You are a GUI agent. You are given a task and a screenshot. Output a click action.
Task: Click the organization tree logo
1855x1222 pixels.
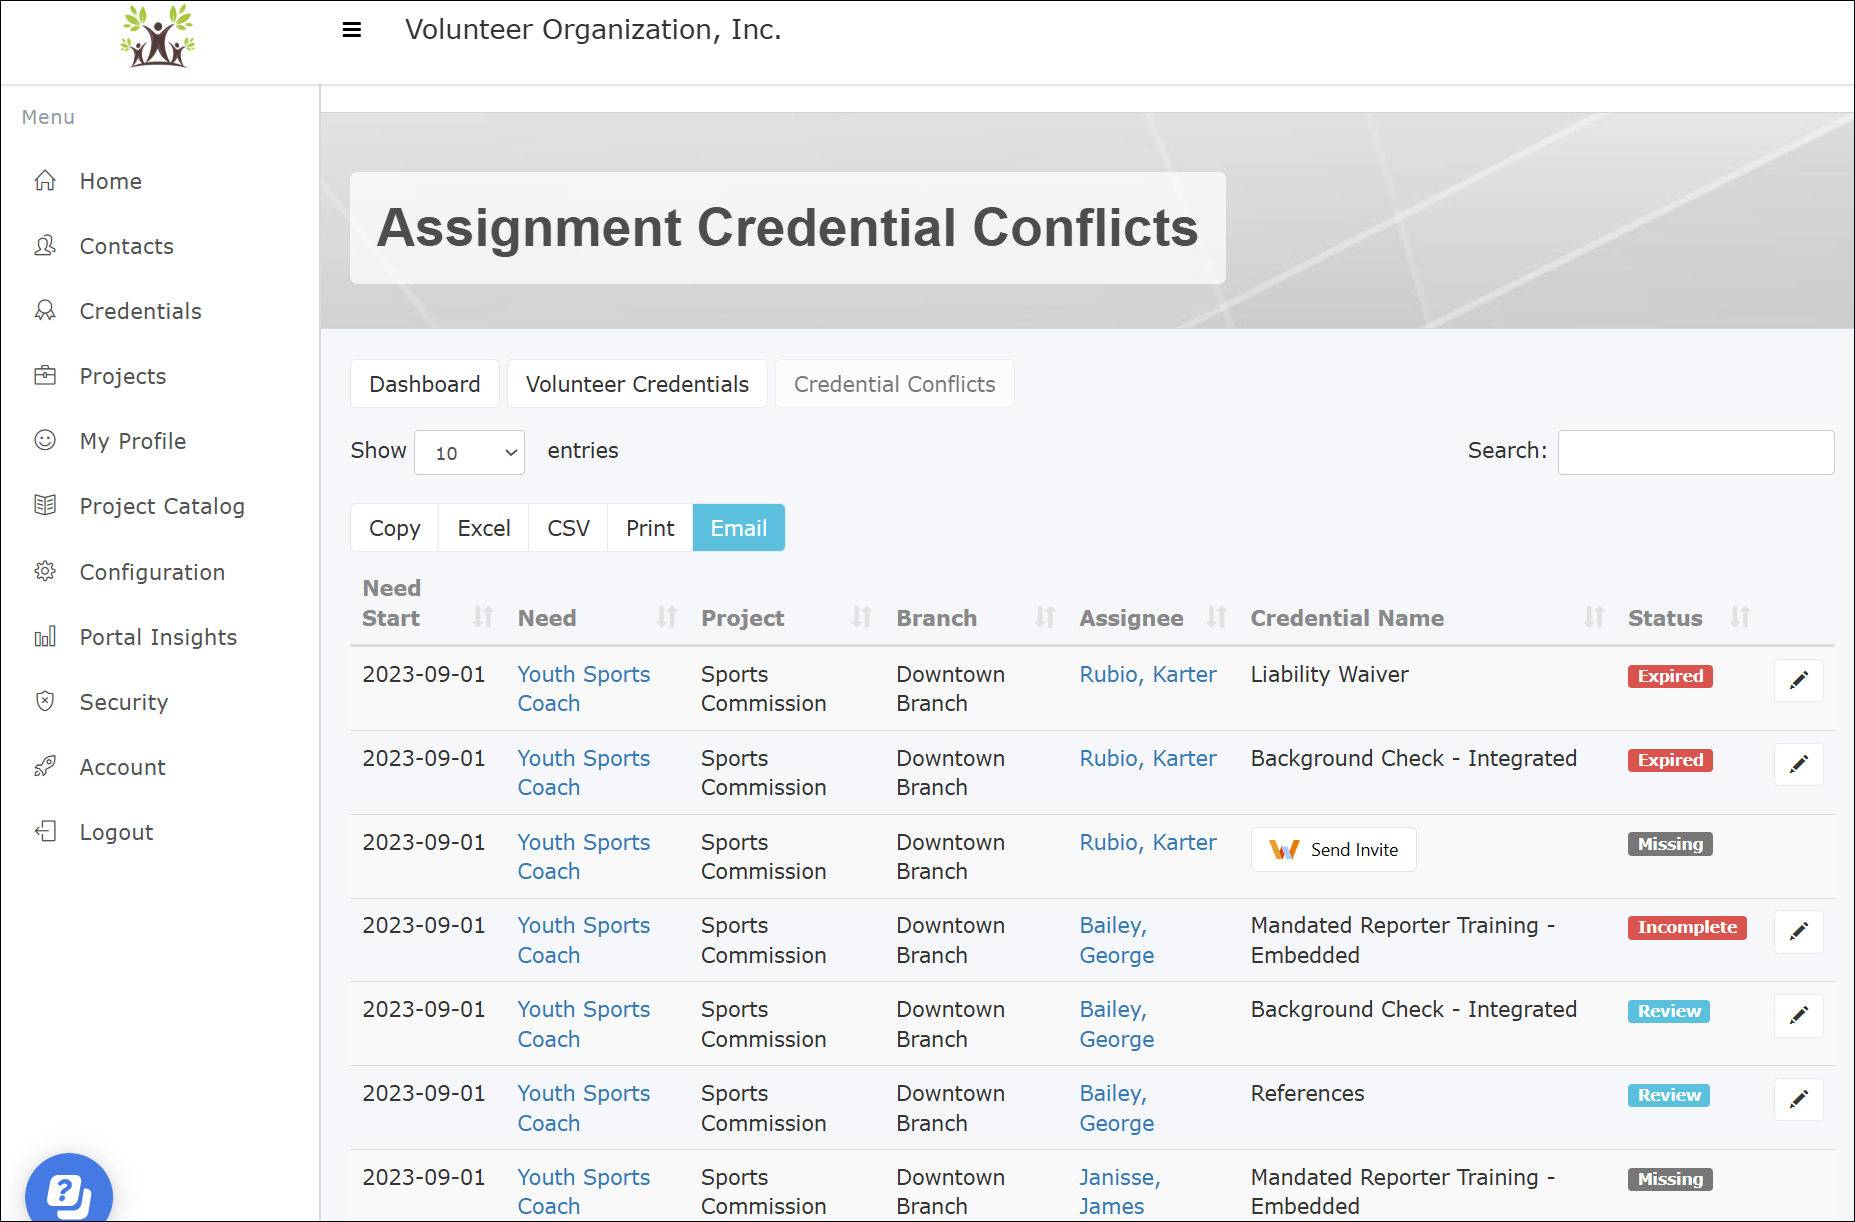157,36
